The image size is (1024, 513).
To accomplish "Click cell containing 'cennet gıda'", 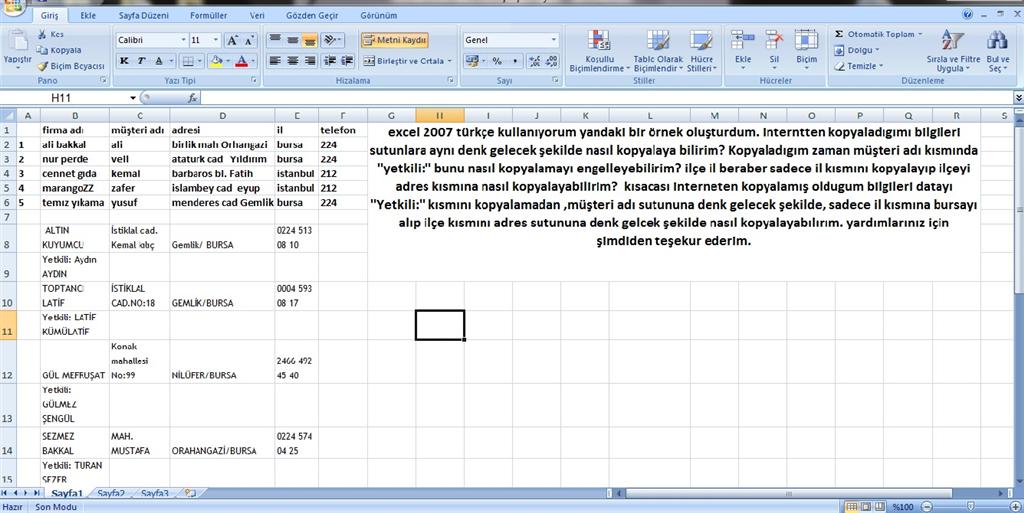I will (x=74, y=174).
